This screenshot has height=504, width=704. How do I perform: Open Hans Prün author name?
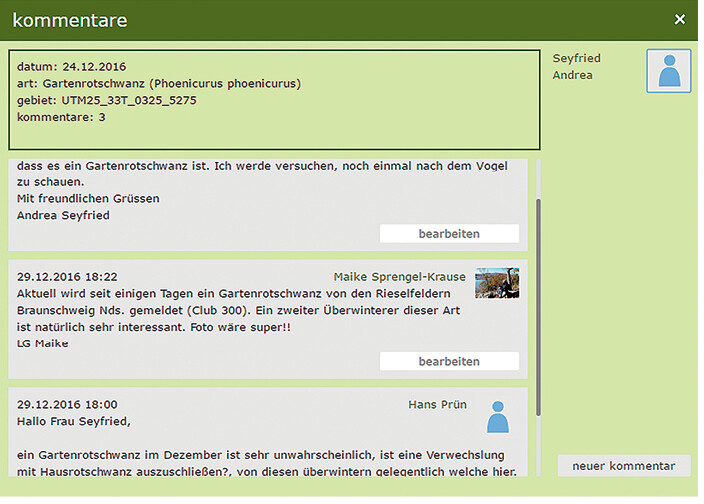[x=437, y=404]
